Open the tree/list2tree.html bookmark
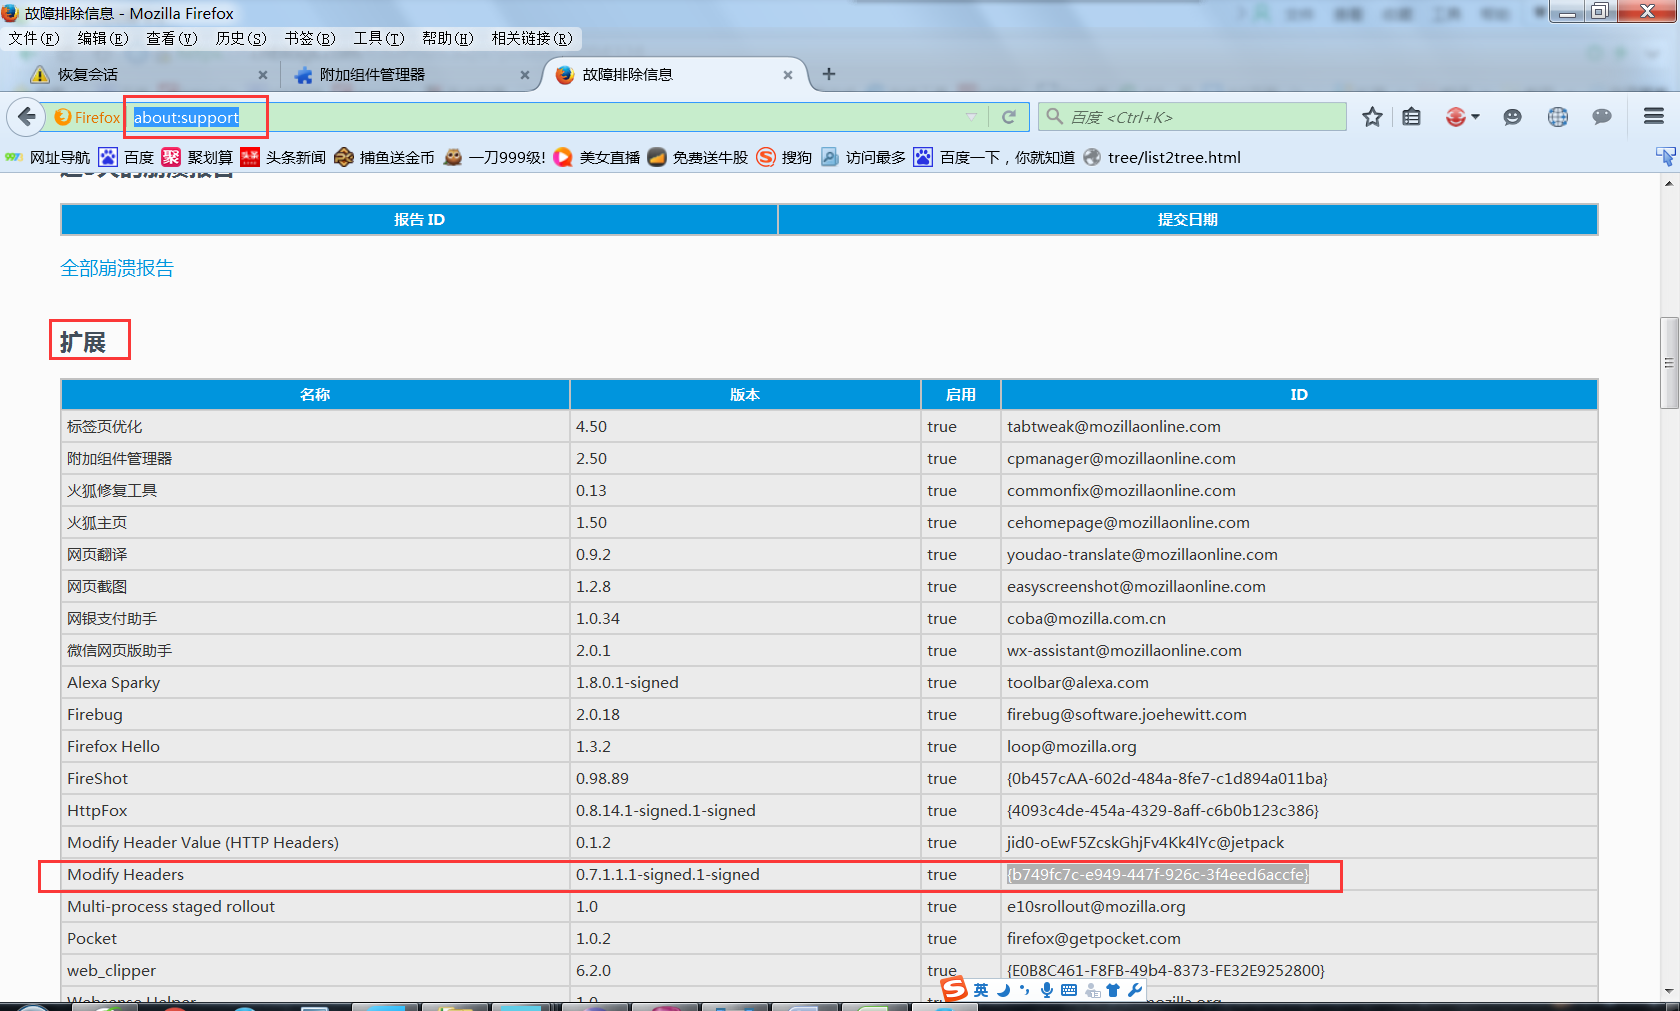Image resolution: width=1680 pixels, height=1011 pixels. coord(1162,157)
